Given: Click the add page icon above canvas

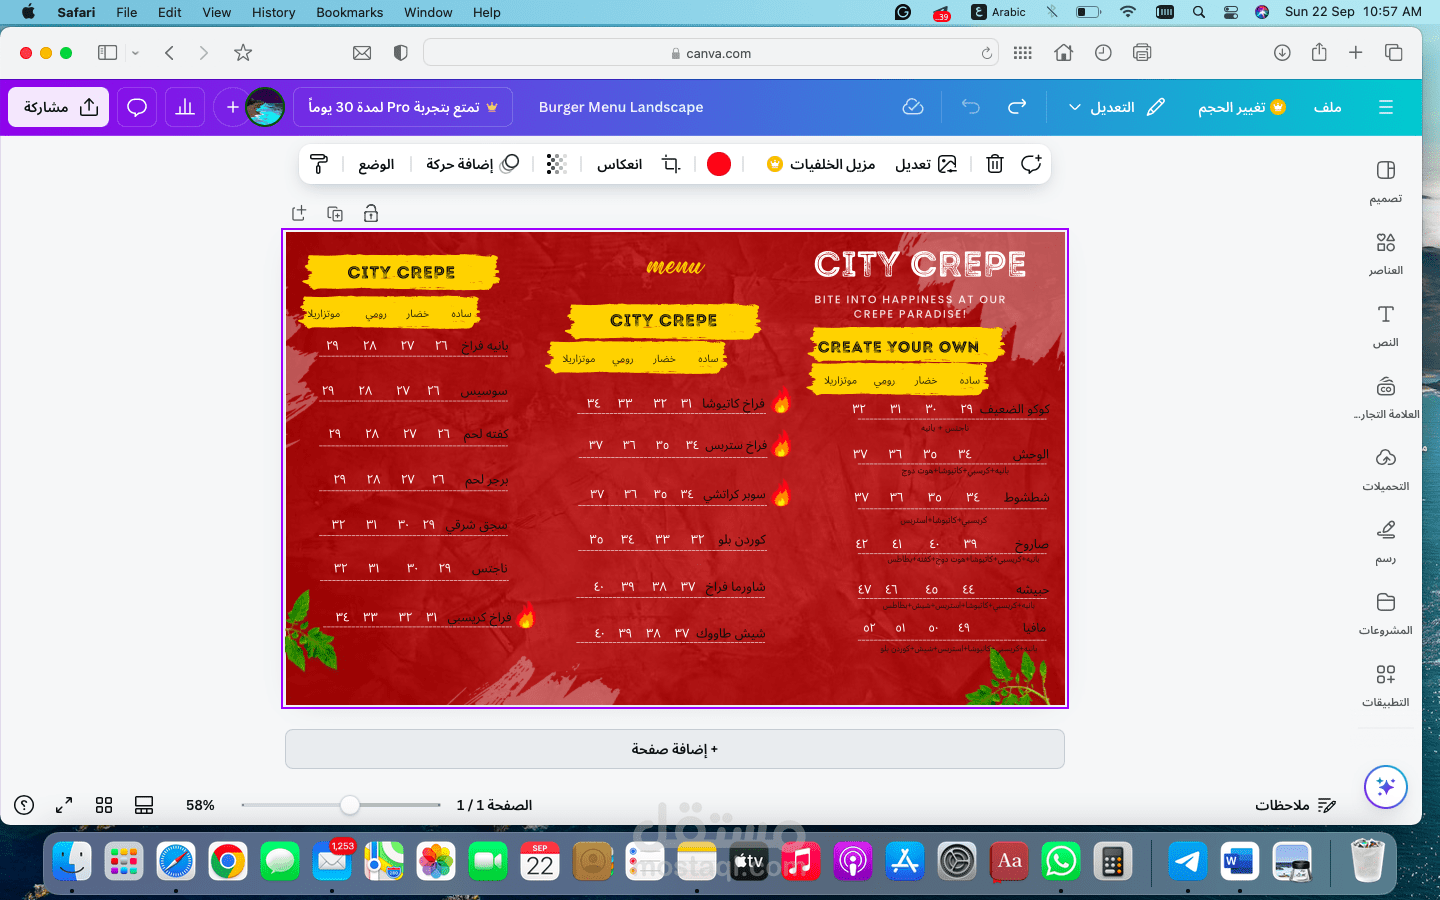Looking at the screenshot, I should pyautogui.click(x=298, y=213).
